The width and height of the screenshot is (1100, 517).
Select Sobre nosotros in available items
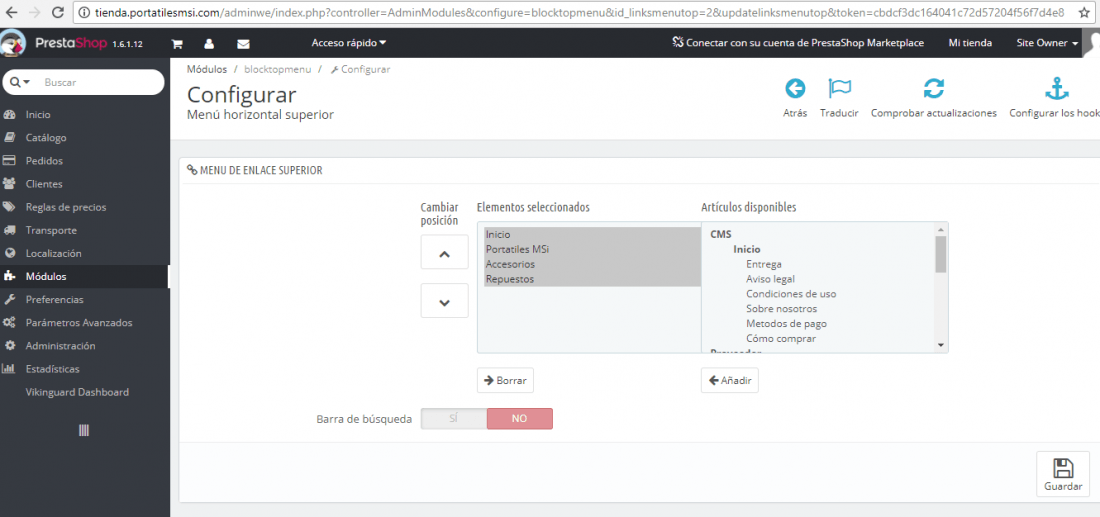(x=782, y=309)
